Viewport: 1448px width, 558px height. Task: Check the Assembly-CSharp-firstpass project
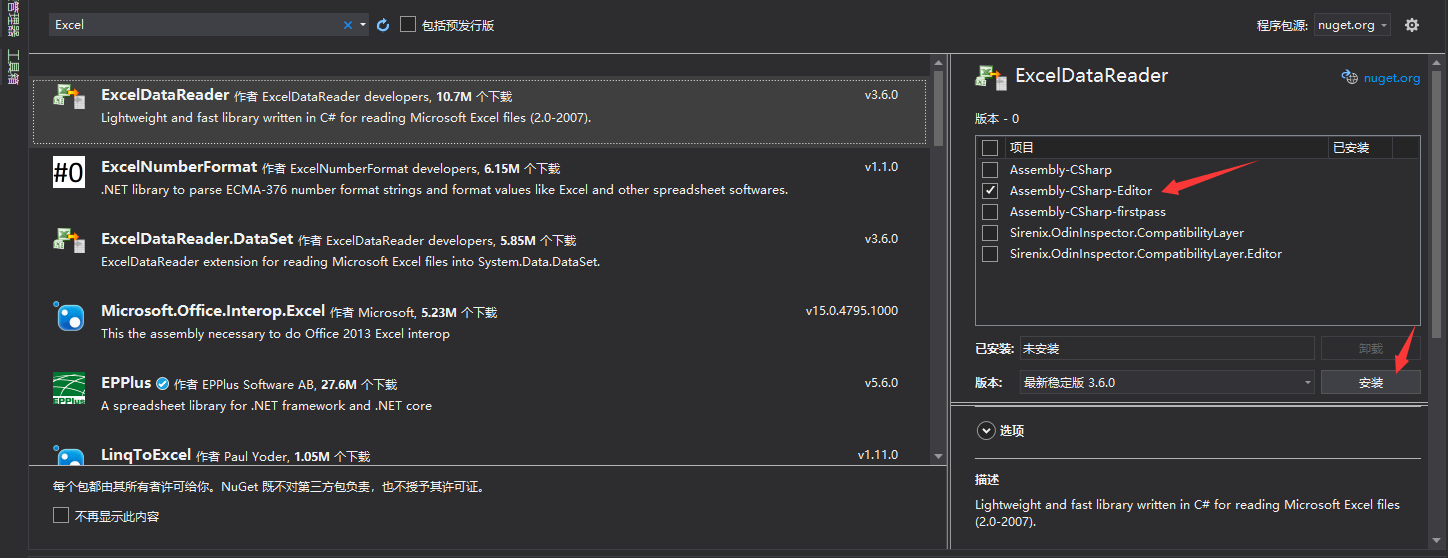pos(990,212)
